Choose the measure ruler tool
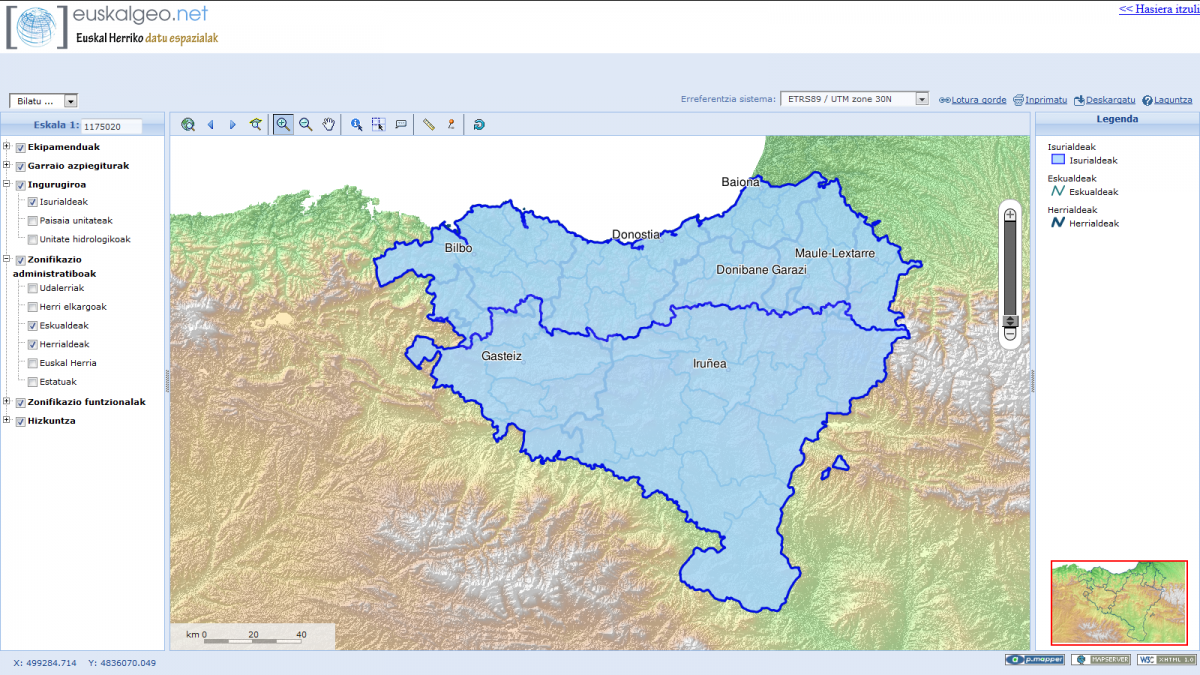This screenshot has height=675, width=1200. (429, 125)
